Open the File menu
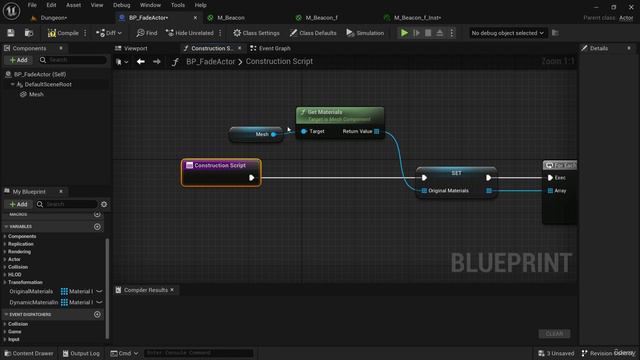Viewport: 640px width, 360px height. pyautogui.click(x=32, y=5)
